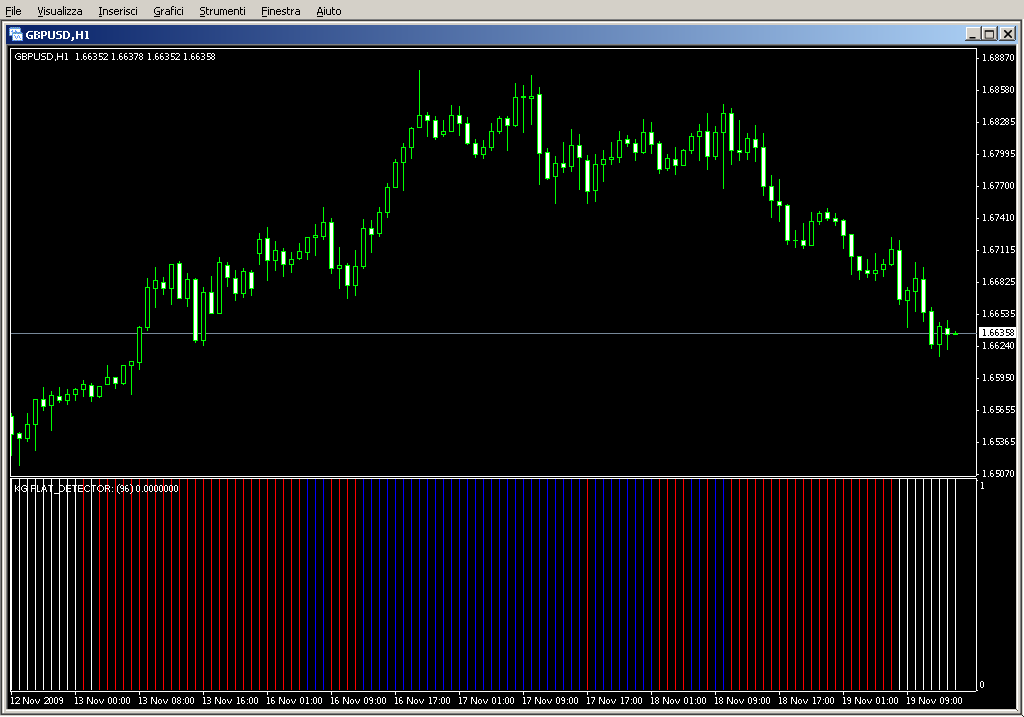Click the 17 Nov 01:00 time label
This screenshot has width=1024, height=717.
pyautogui.click(x=486, y=701)
